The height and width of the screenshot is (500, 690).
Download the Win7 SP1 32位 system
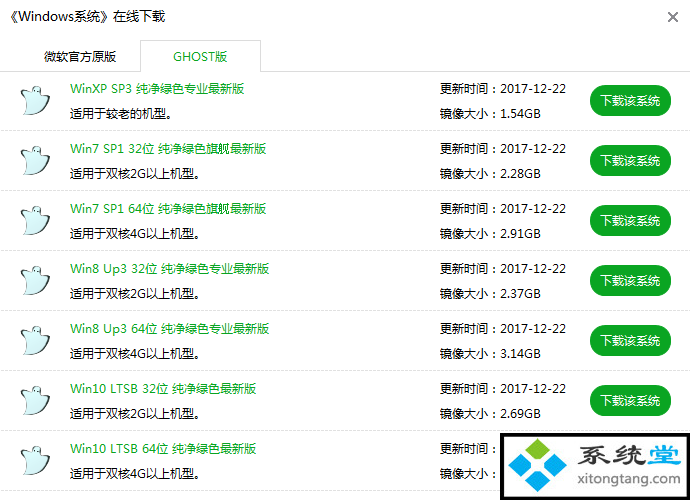click(x=630, y=161)
